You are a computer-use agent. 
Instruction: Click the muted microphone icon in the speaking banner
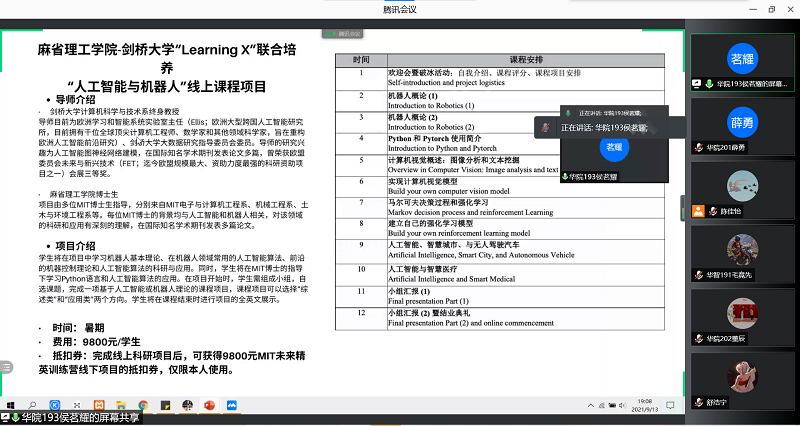[545, 128]
